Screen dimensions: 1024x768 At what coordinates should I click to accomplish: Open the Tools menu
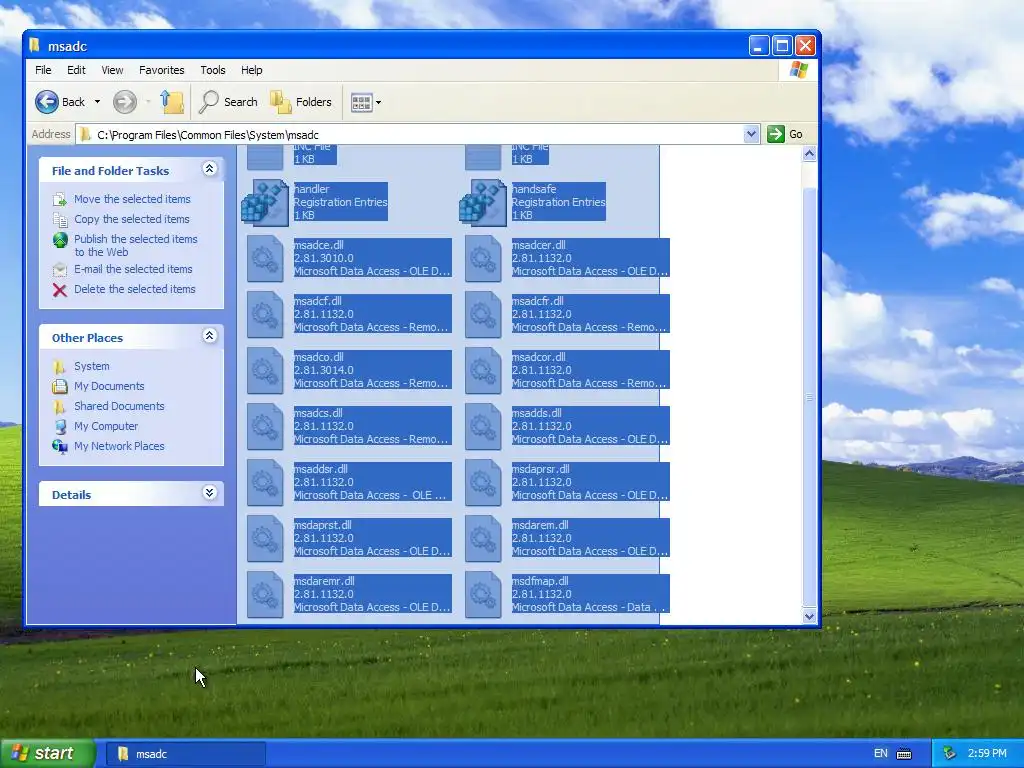coord(212,70)
